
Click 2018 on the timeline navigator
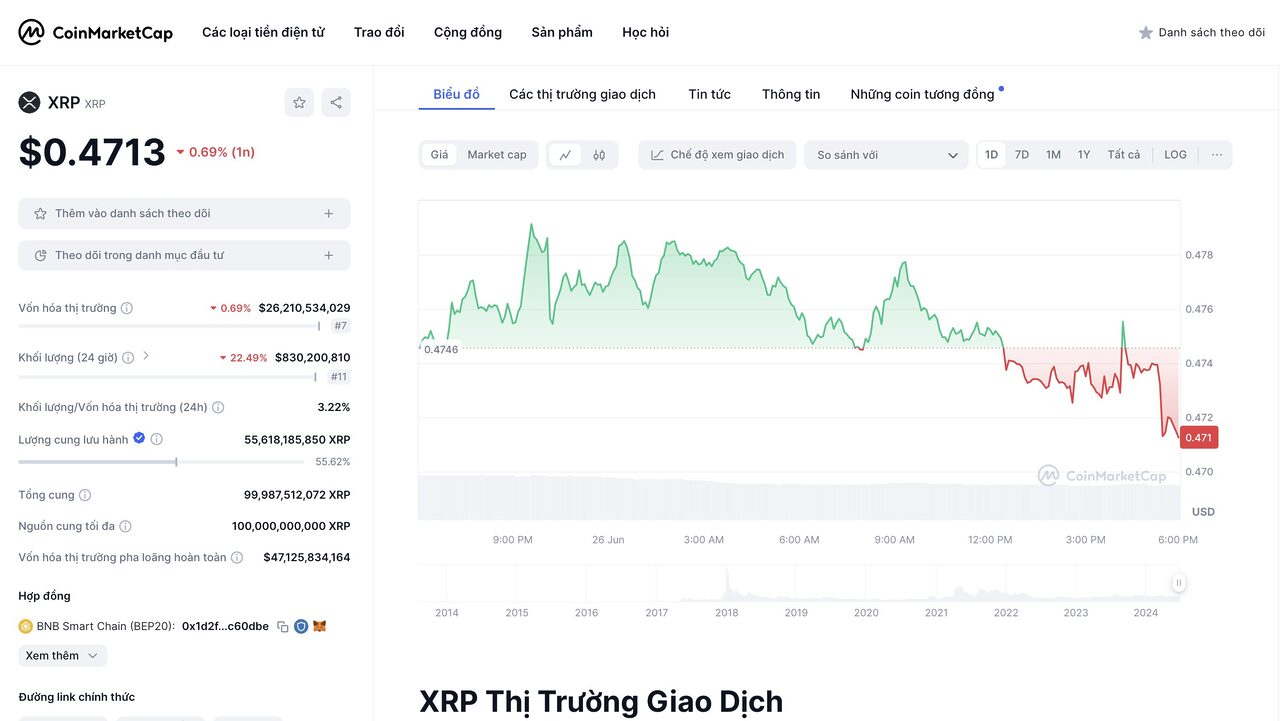click(727, 612)
